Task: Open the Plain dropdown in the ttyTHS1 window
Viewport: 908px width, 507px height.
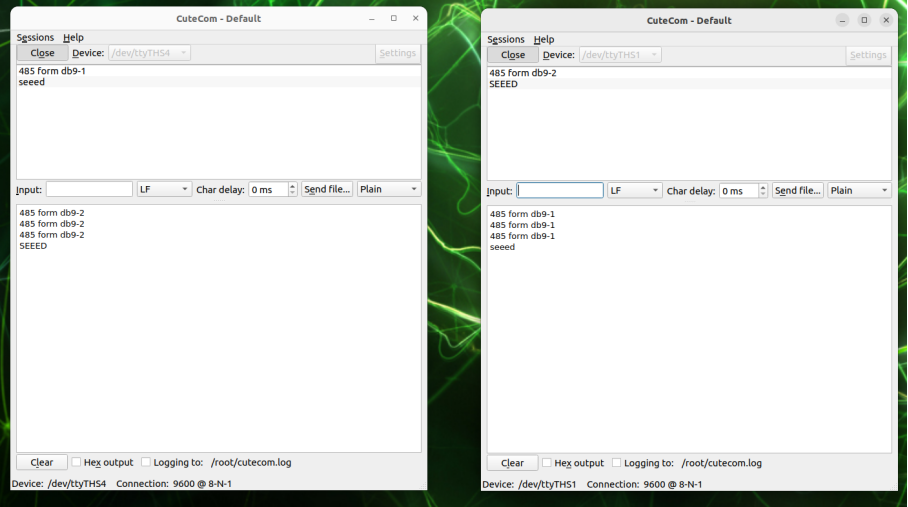Action: pyautogui.click(x=859, y=191)
